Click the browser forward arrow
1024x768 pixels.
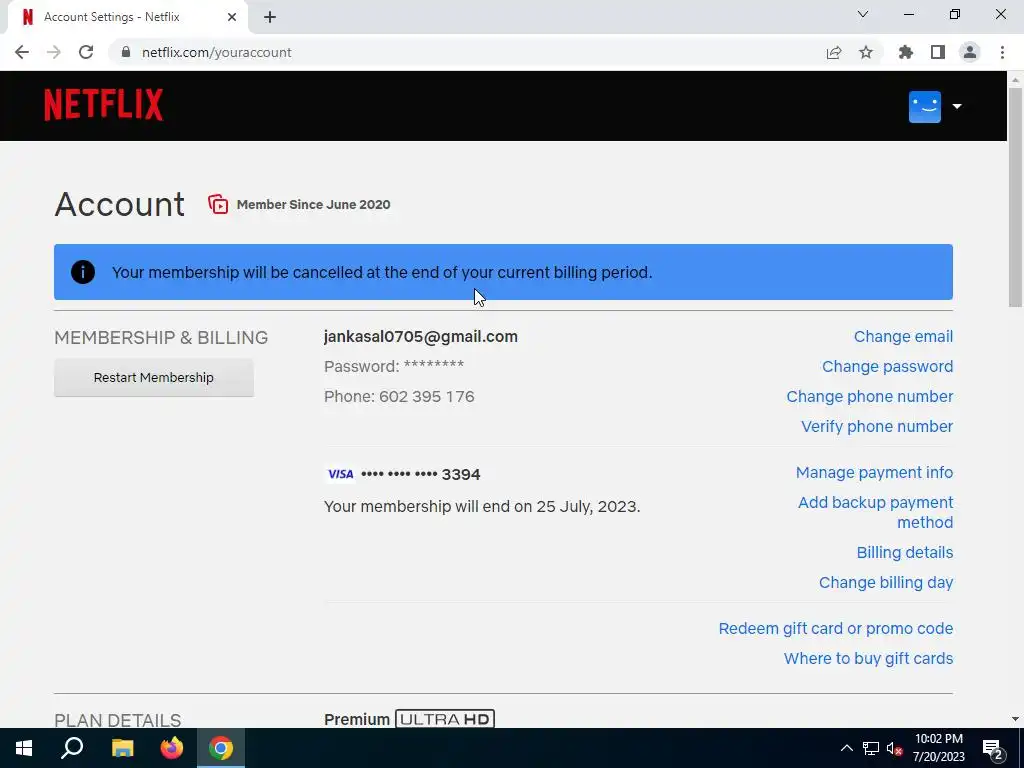point(54,52)
